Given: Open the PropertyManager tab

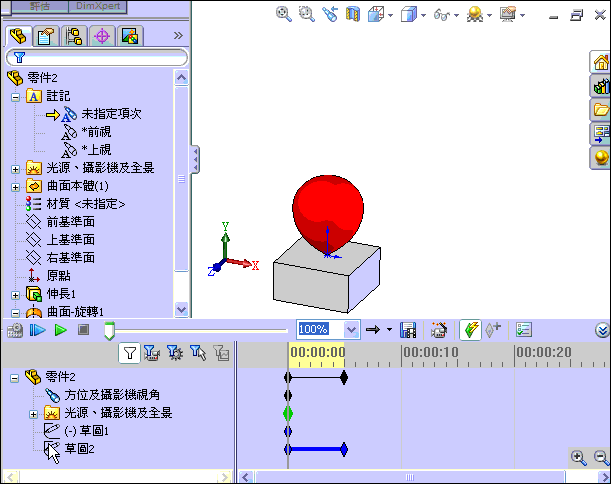Looking at the screenshot, I should (46, 36).
